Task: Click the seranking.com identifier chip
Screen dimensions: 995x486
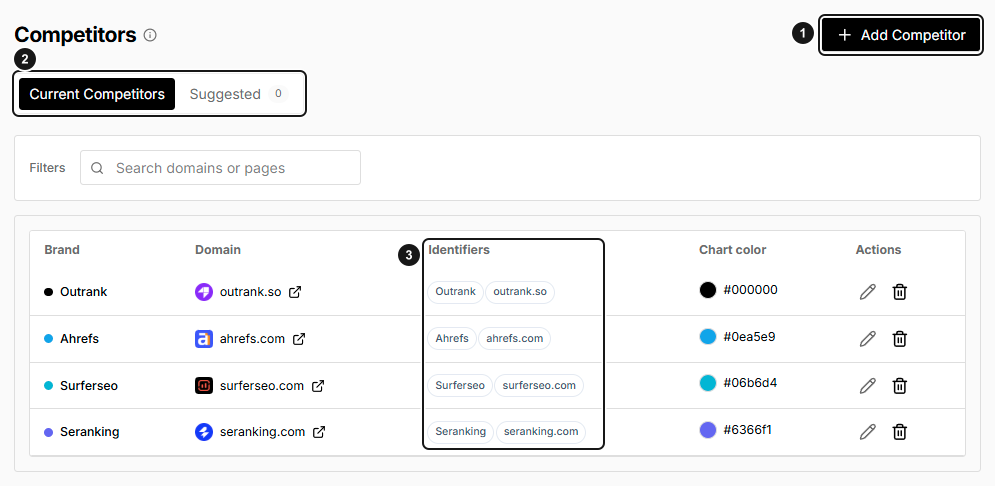Action: pos(541,431)
